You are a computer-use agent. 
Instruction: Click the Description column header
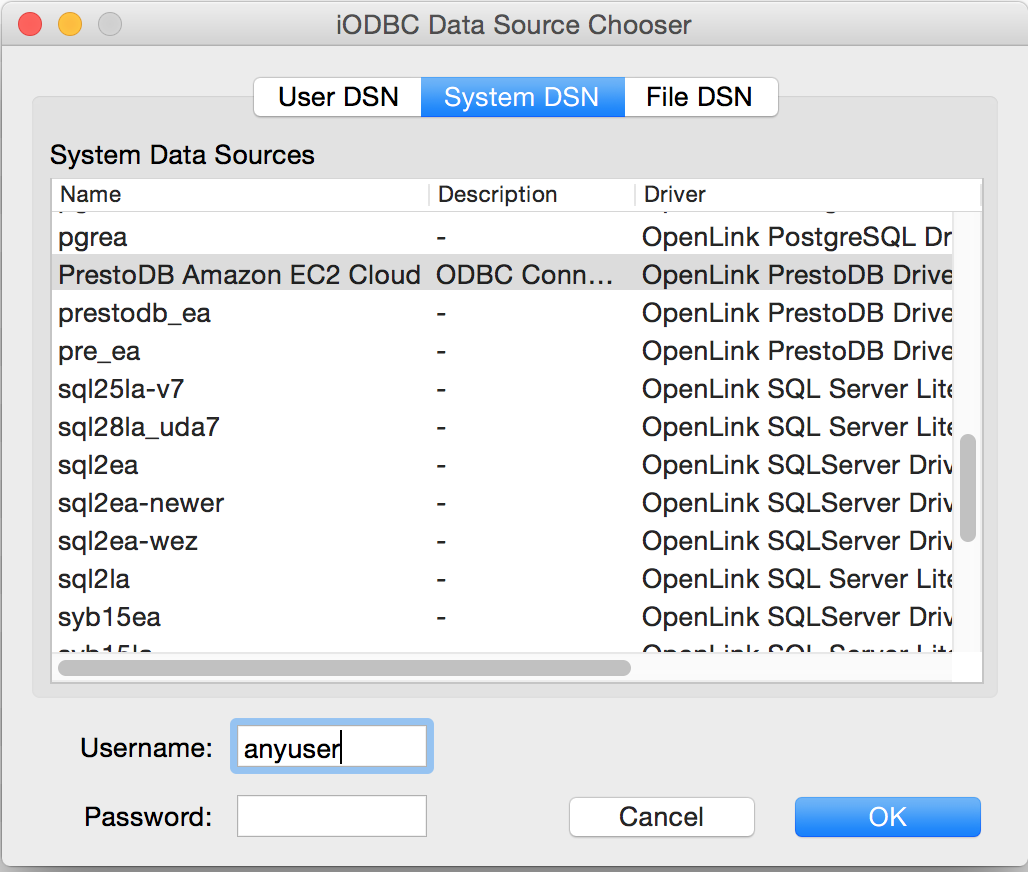(532, 195)
